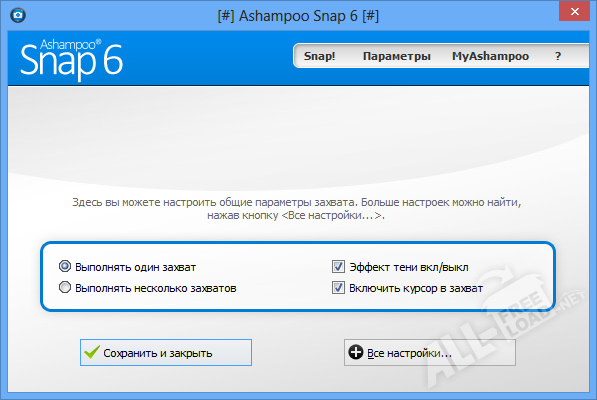Open the Snap! menu
The height and width of the screenshot is (400, 597).
coord(319,56)
